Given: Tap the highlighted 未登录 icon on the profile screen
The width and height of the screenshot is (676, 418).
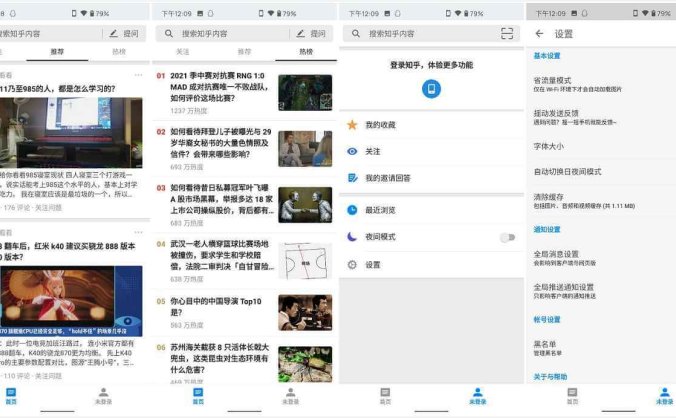Looking at the screenshot, I should pyautogui.click(x=478, y=392).
